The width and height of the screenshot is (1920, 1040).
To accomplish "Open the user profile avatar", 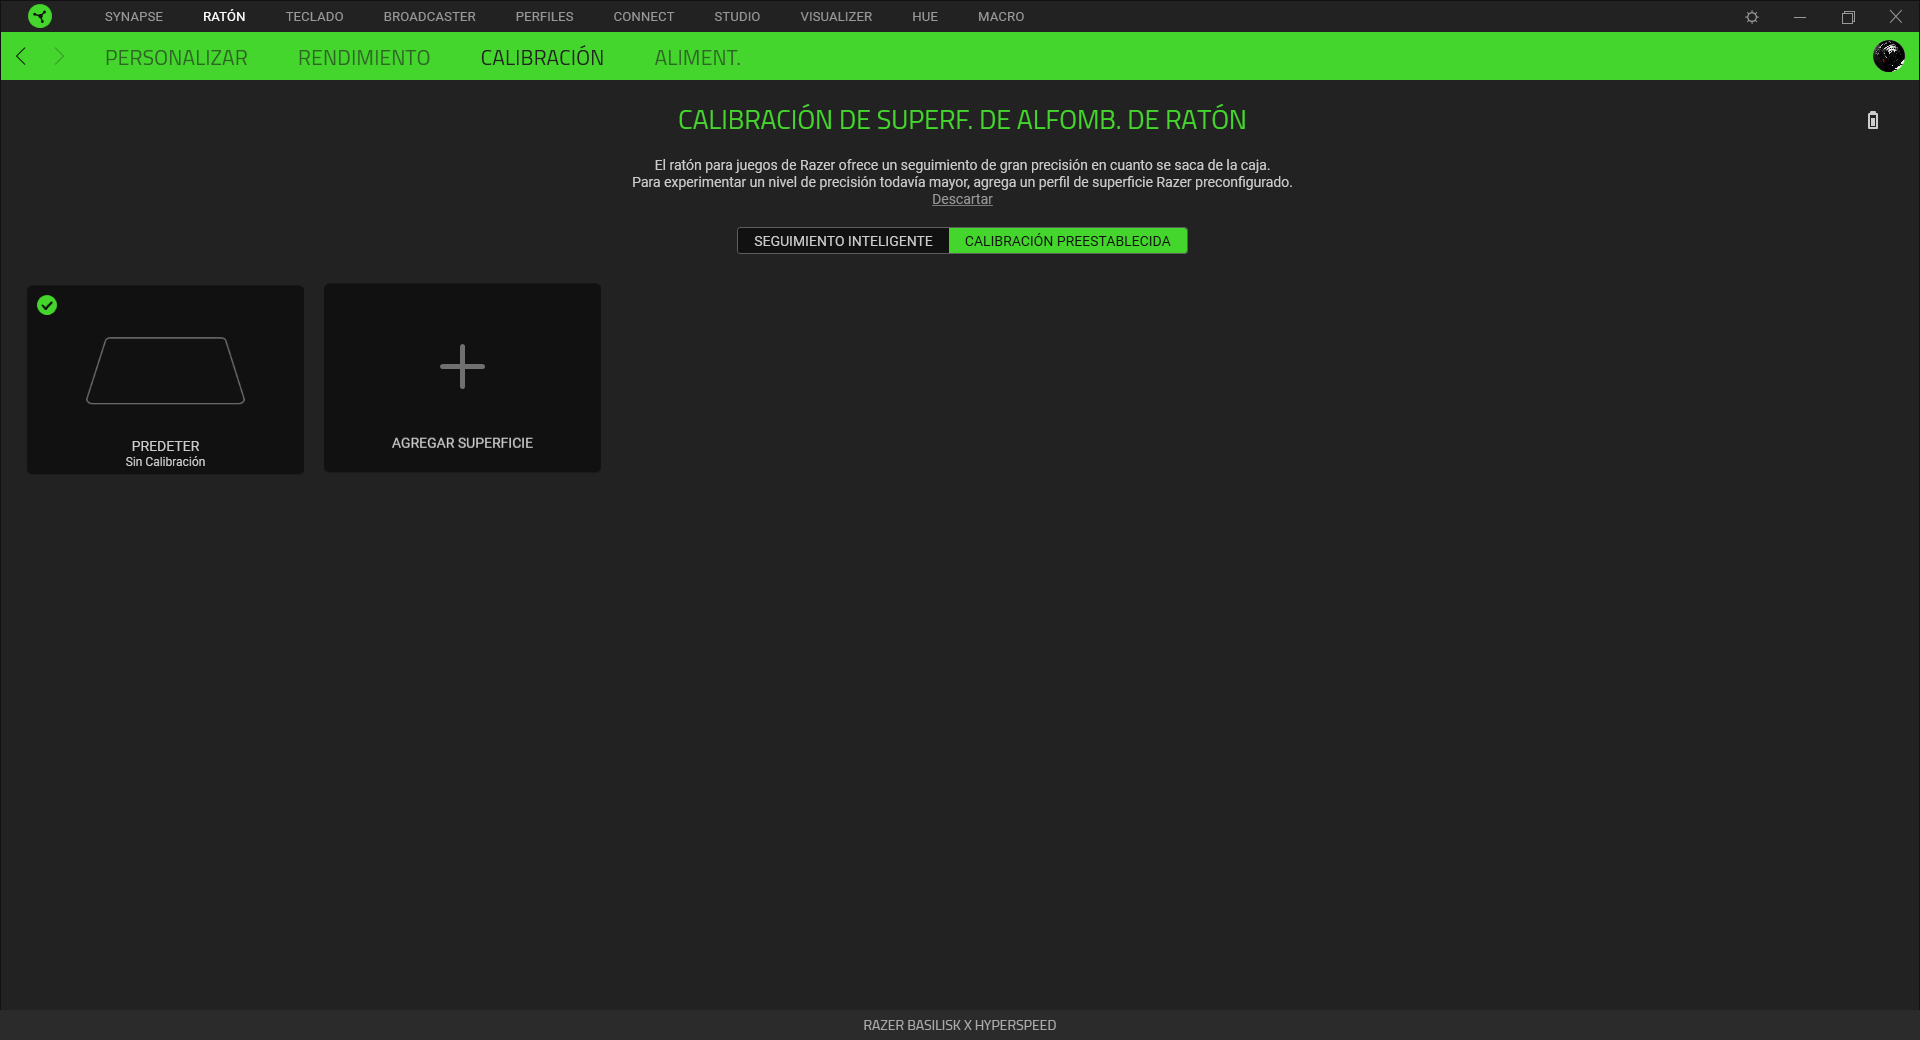I will pos(1888,56).
